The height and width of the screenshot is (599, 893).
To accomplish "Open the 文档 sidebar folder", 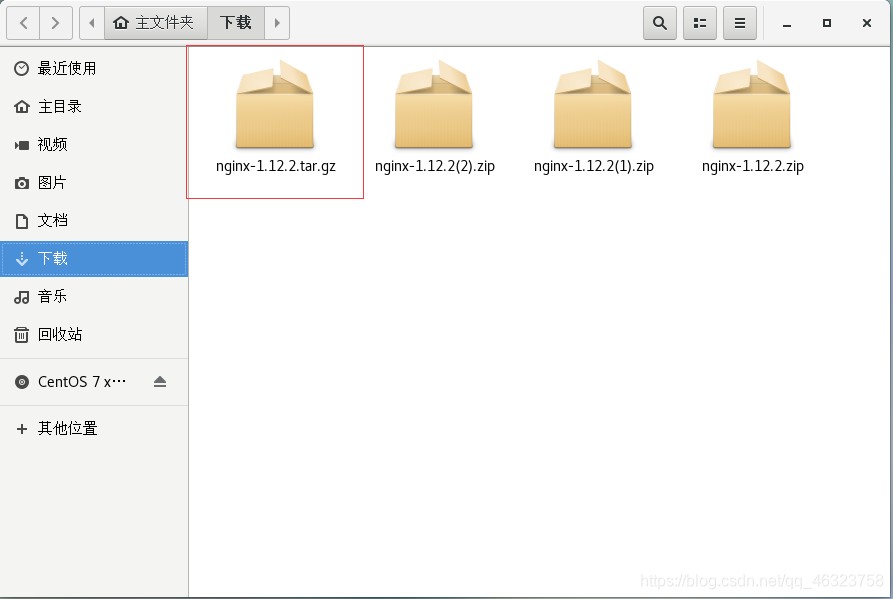I will pos(94,221).
